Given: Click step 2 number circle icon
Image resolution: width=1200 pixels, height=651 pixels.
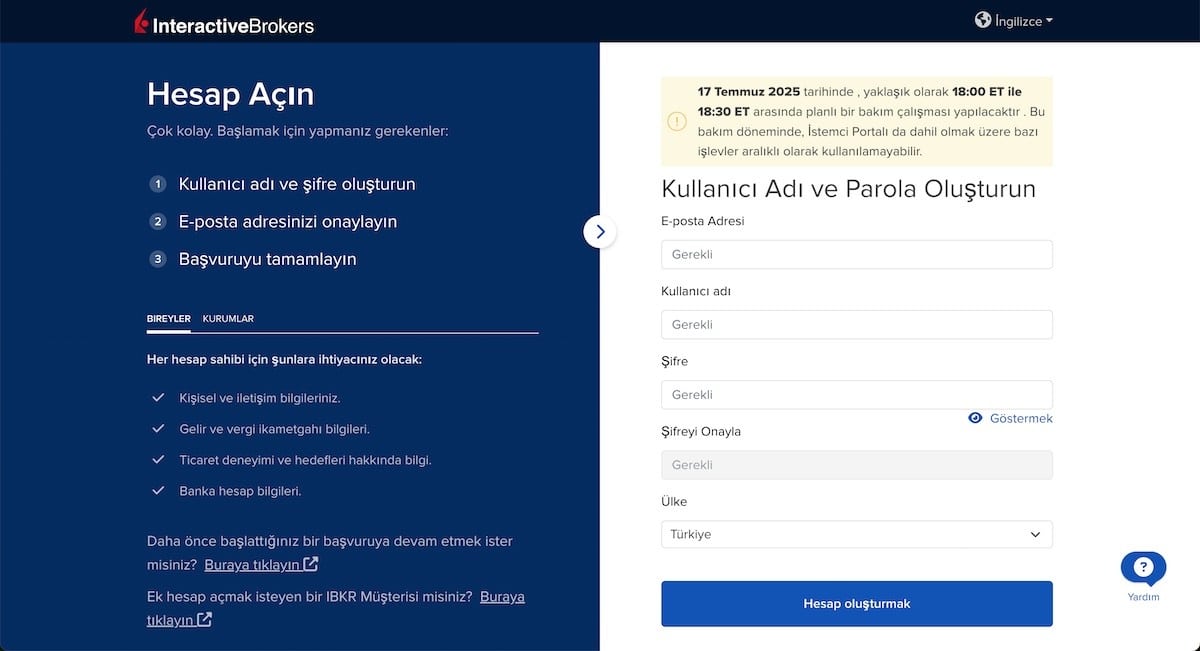Looking at the screenshot, I should pyautogui.click(x=157, y=221).
